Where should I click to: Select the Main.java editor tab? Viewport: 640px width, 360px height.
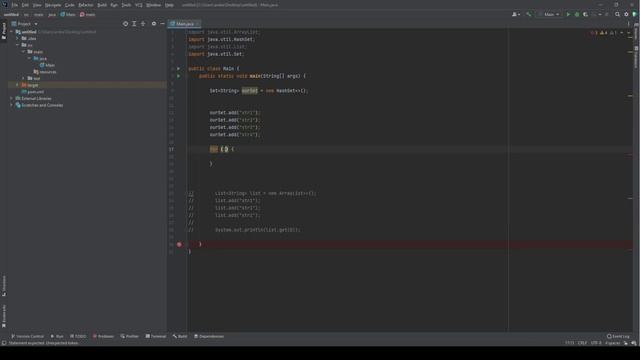[x=184, y=24]
